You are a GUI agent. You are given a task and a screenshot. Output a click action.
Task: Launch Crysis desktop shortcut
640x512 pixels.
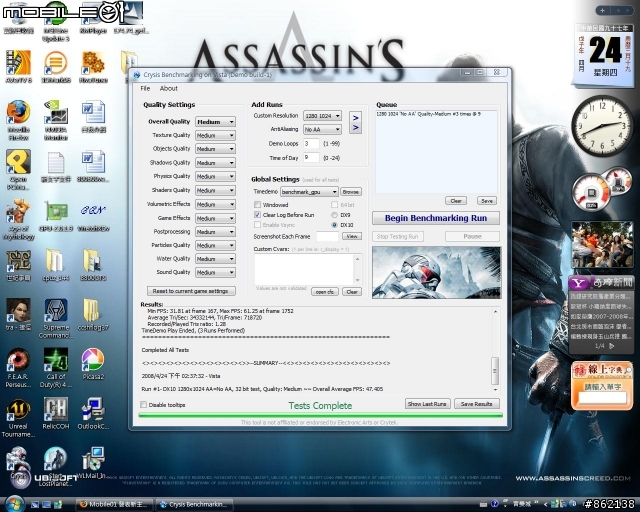click(x=18, y=461)
